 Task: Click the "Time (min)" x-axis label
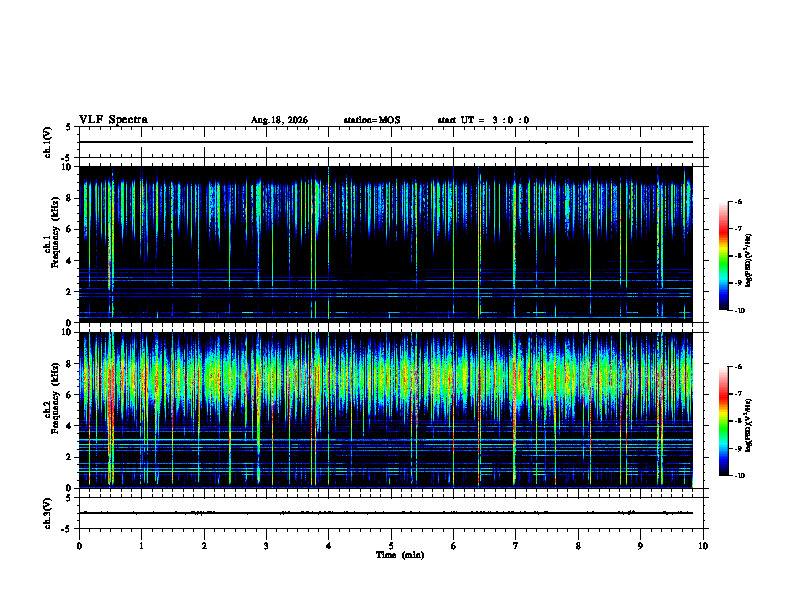click(x=400, y=555)
